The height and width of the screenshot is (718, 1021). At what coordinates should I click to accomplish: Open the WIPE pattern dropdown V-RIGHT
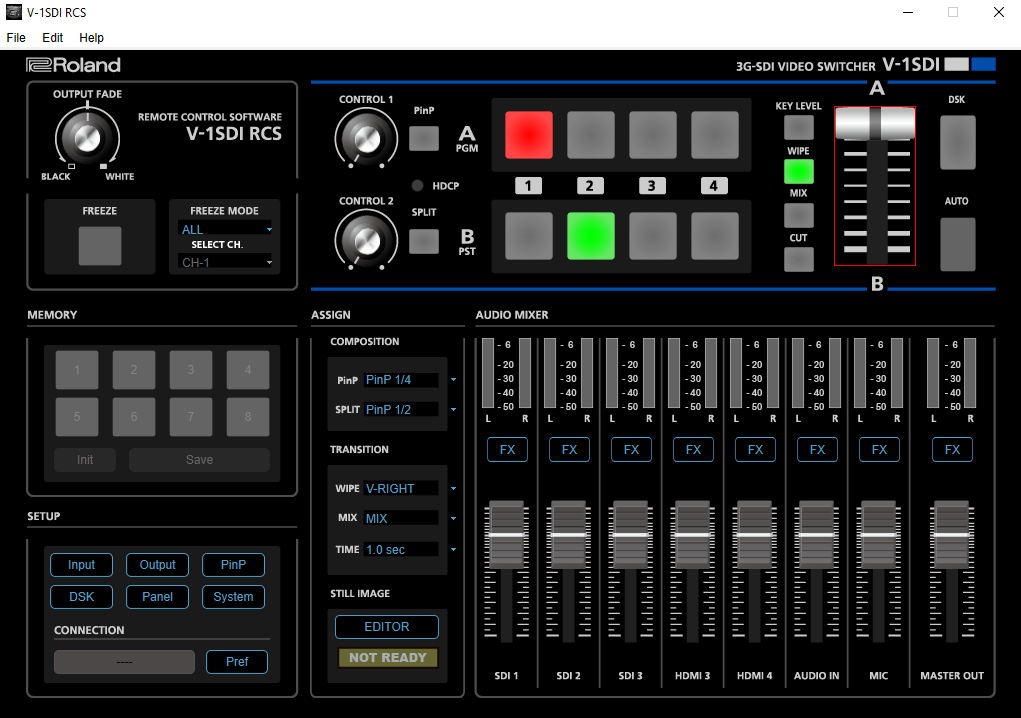(x=410, y=488)
